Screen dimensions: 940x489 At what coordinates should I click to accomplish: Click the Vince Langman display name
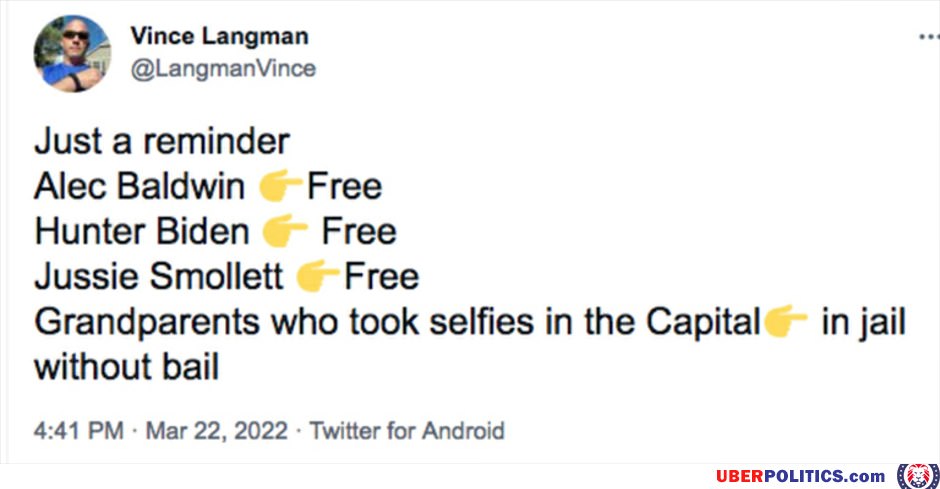pyautogui.click(x=219, y=36)
